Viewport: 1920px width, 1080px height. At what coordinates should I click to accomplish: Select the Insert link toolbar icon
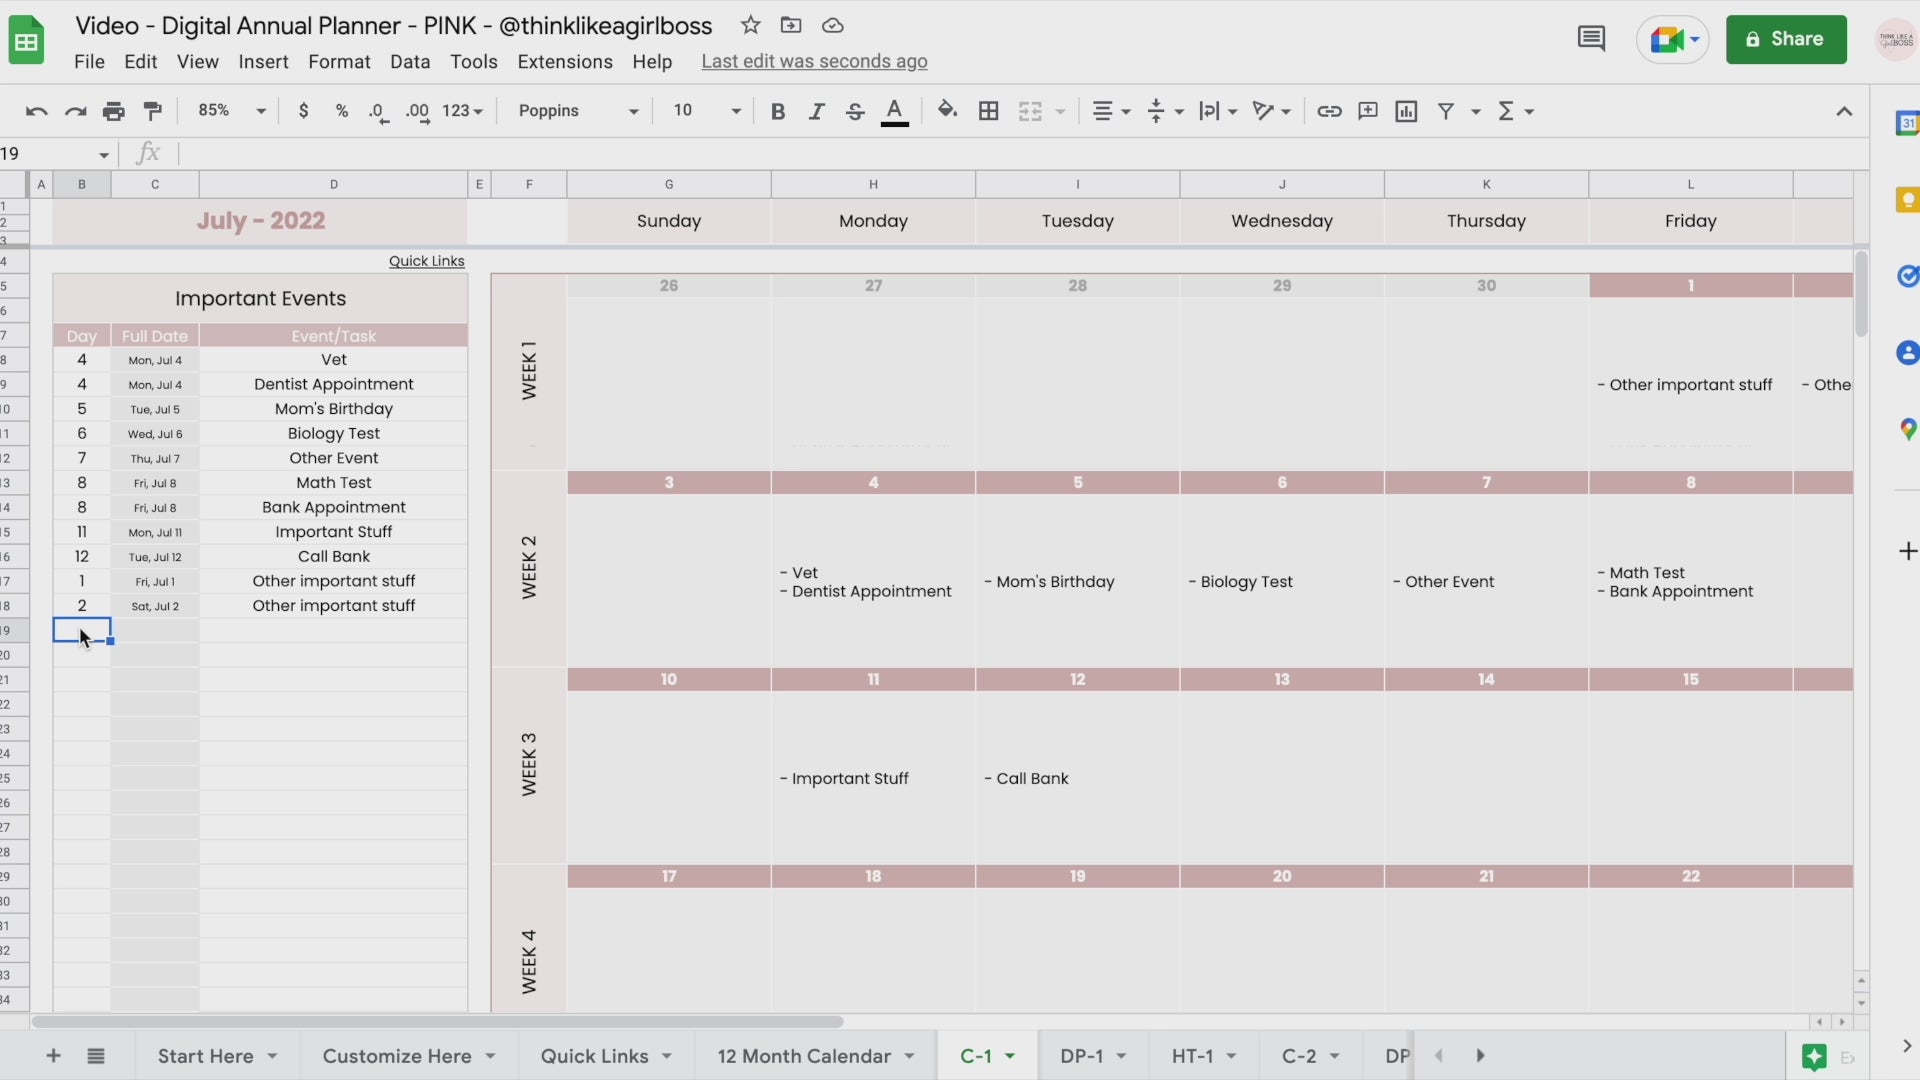point(1330,111)
